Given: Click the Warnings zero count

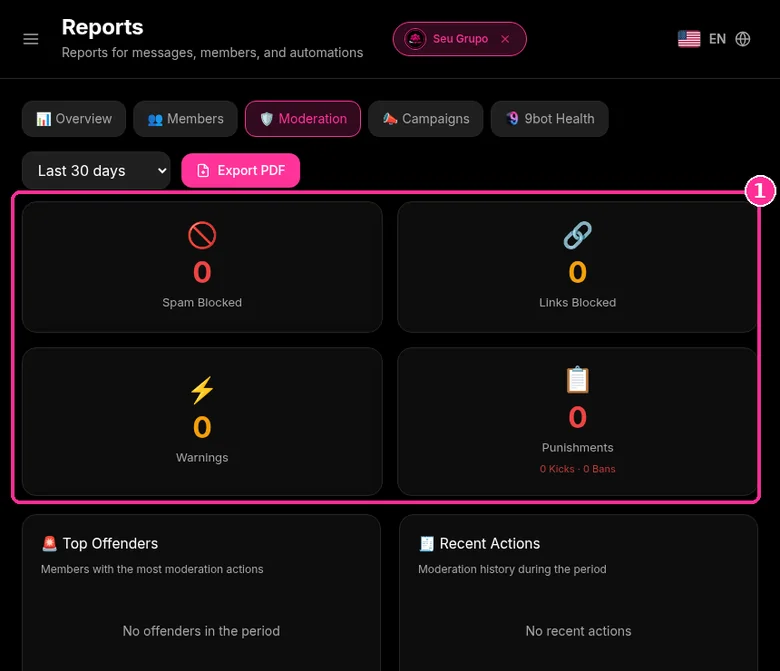Looking at the screenshot, I should click(x=202, y=427).
